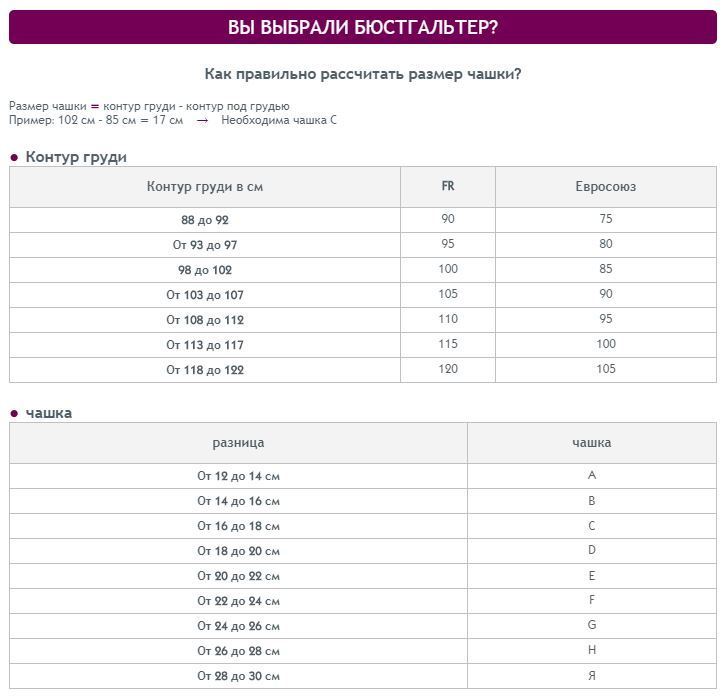Select the "От 28 до 30 см" cell
The height and width of the screenshot is (700, 722).
click(238, 676)
